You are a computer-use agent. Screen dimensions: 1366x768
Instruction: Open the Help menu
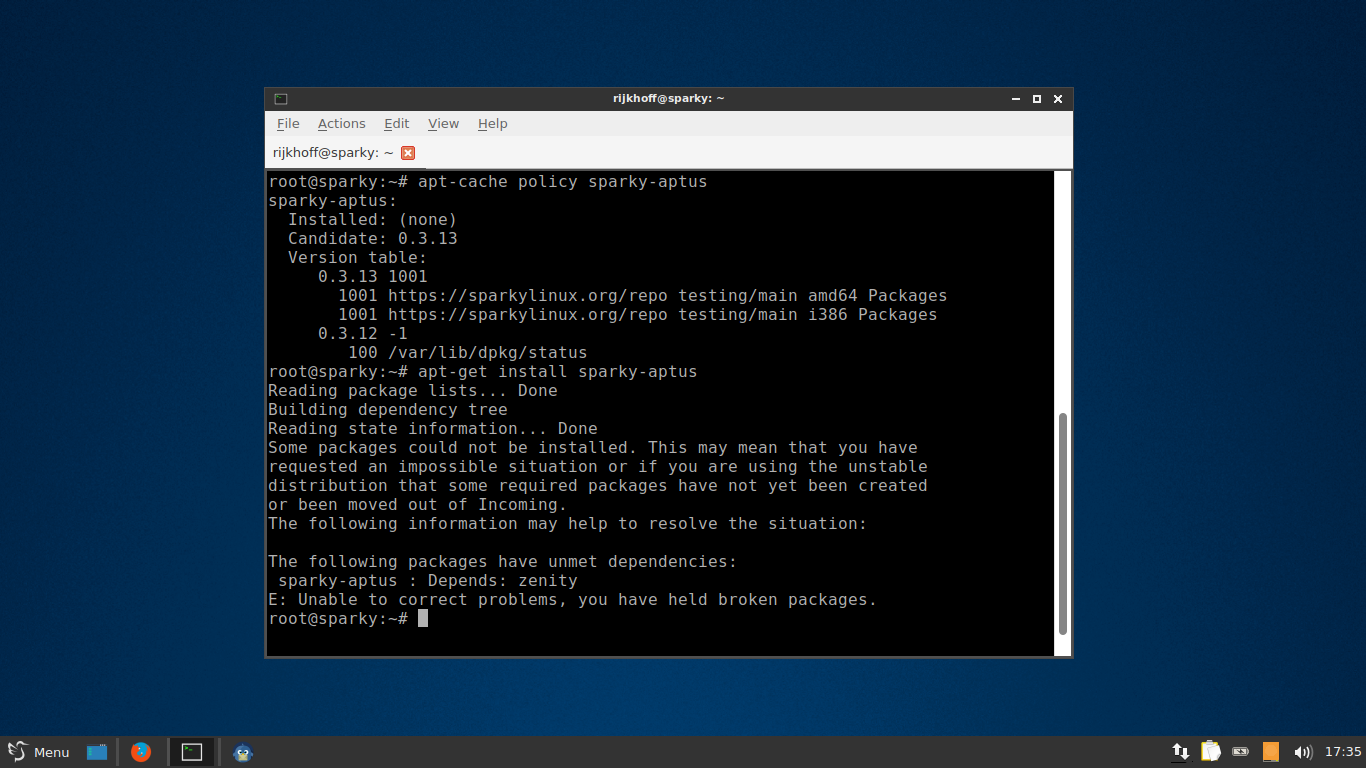492,124
